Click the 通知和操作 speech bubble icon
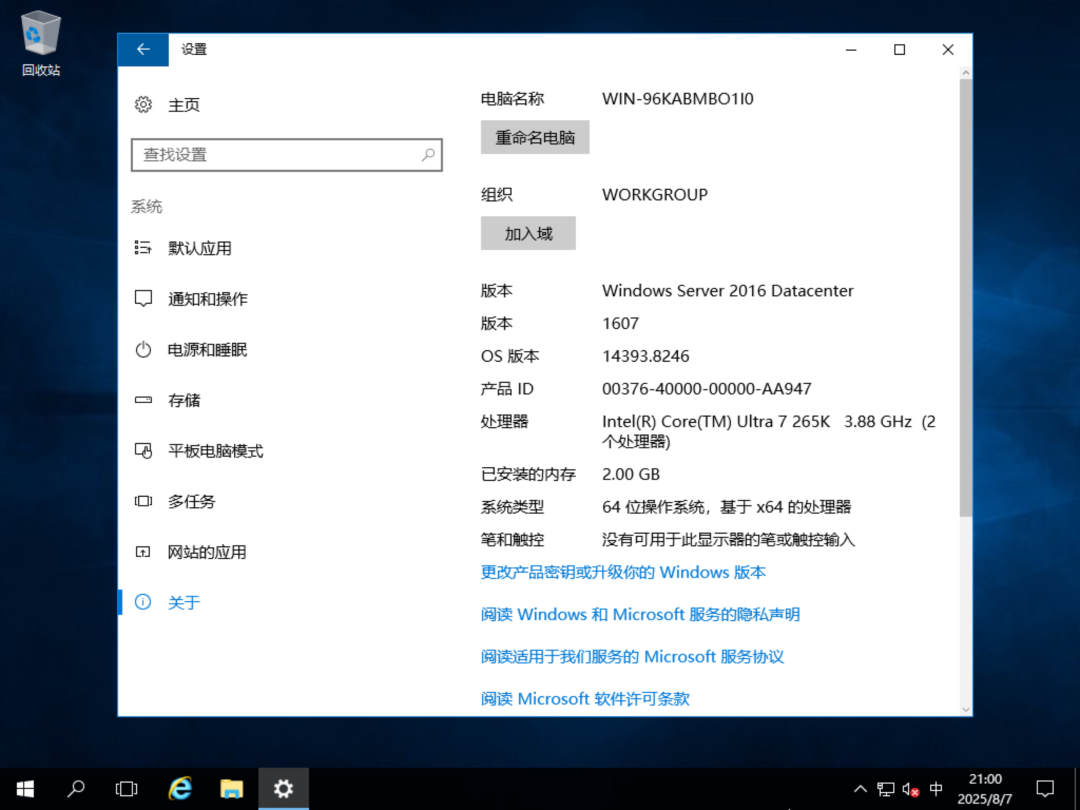Image resolution: width=1080 pixels, height=810 pixels. [143, 298]
